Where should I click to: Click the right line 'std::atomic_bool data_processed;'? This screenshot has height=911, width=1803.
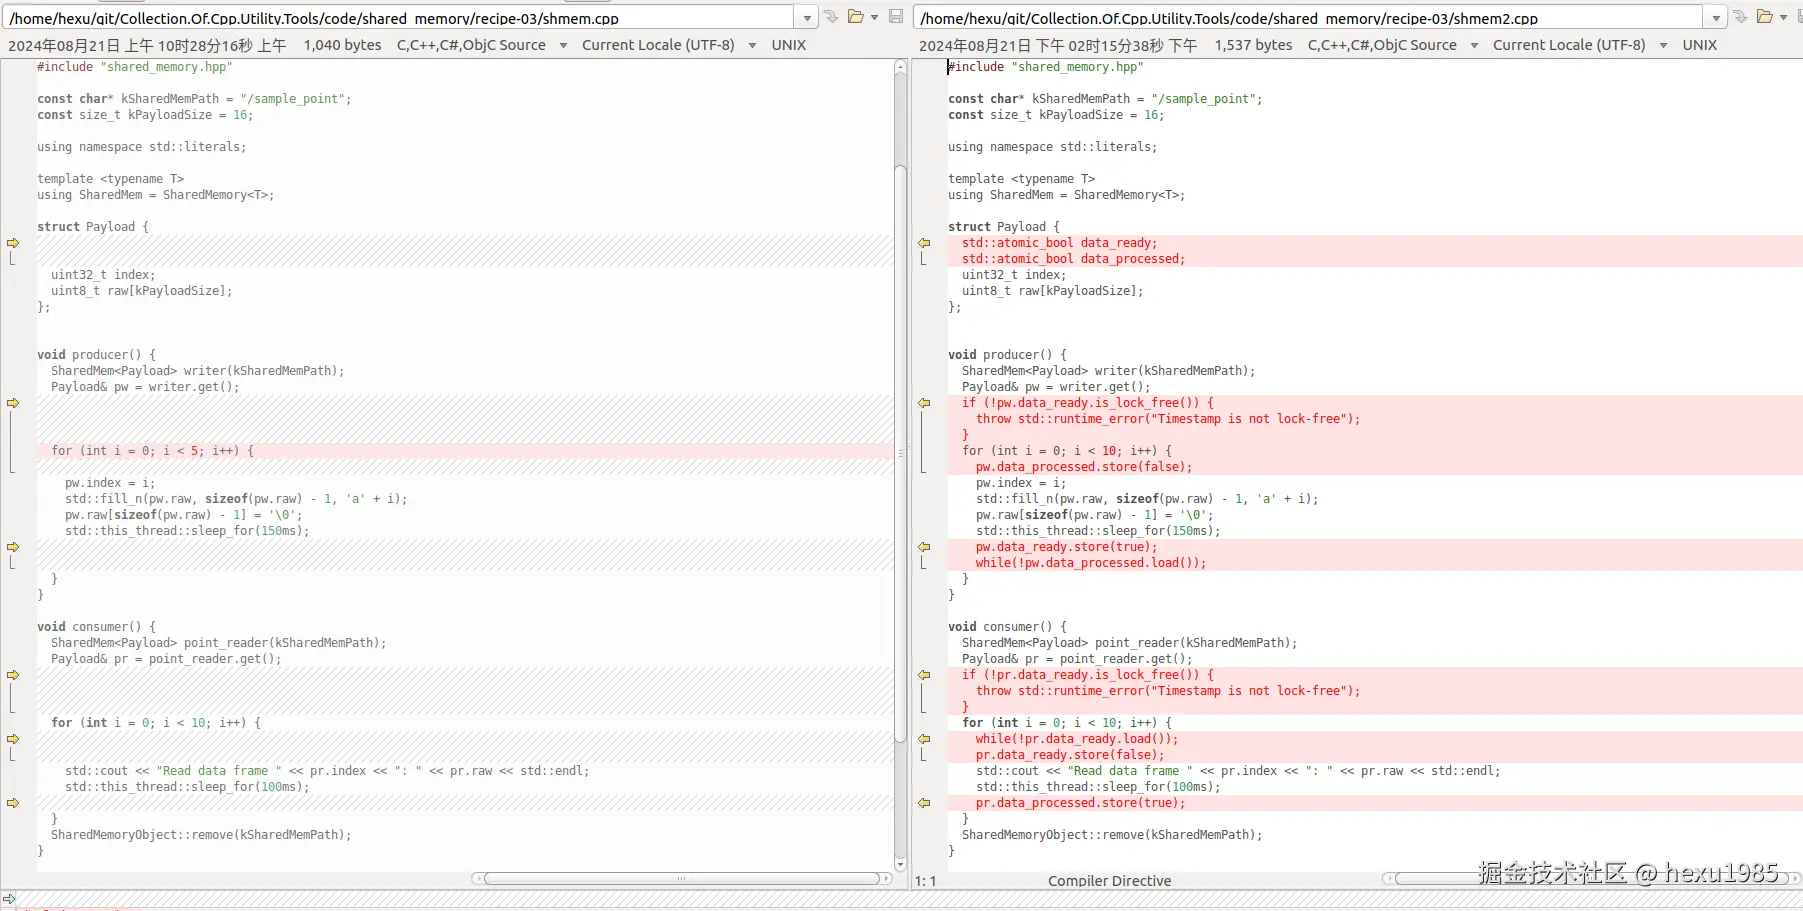tap(1073, 259)
